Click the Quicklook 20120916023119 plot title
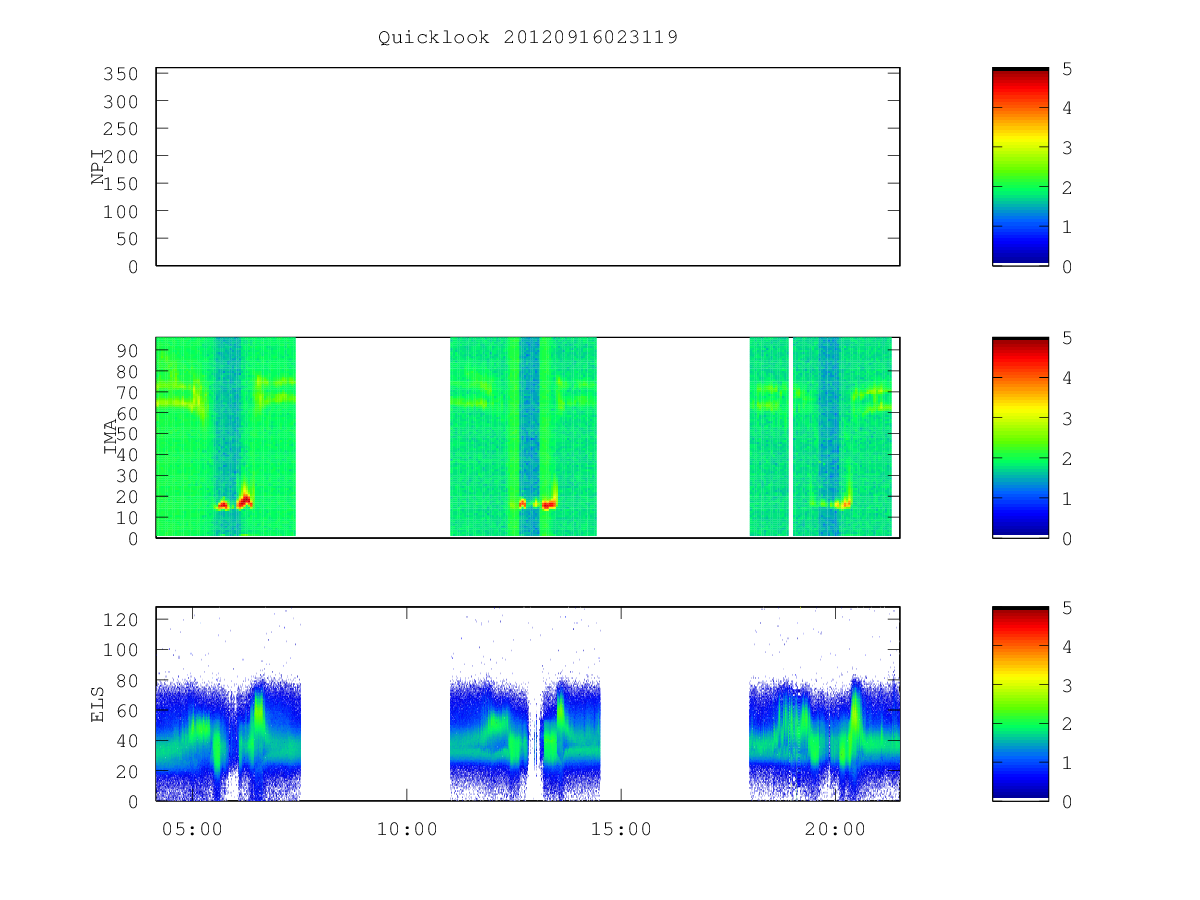The width and height of the screenshot is (1200, 900). tap(528, 38)
